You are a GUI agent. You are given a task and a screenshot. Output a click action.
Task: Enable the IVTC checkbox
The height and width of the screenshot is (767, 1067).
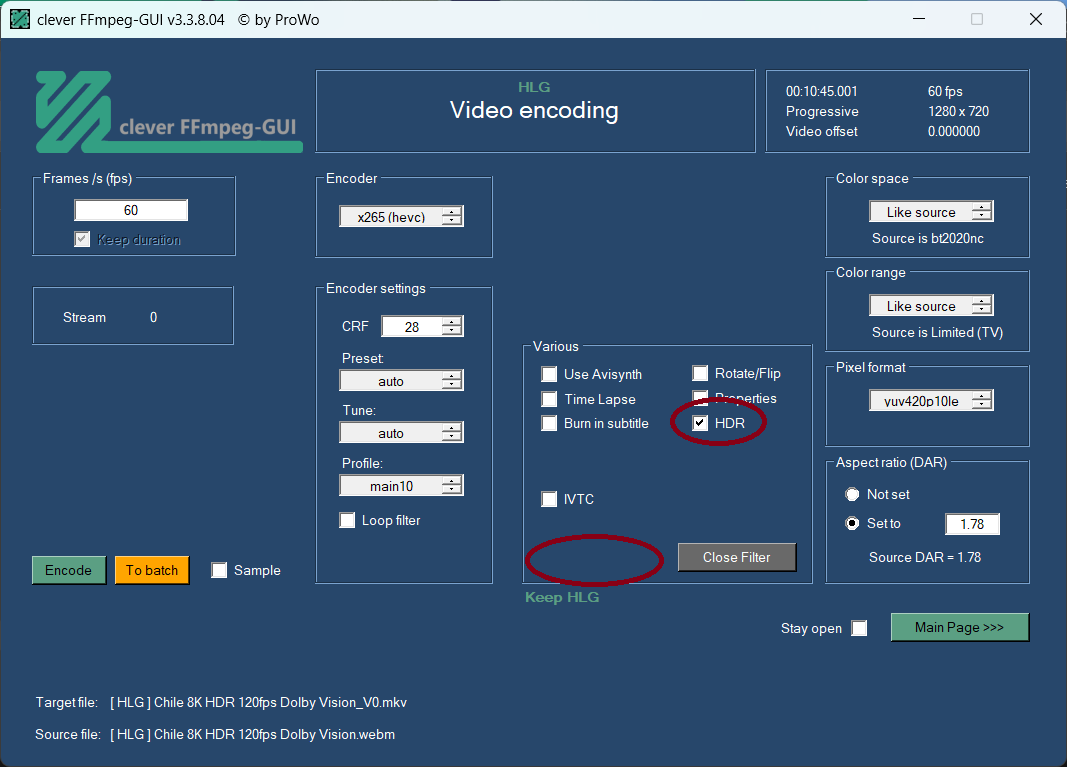point(549,499)
